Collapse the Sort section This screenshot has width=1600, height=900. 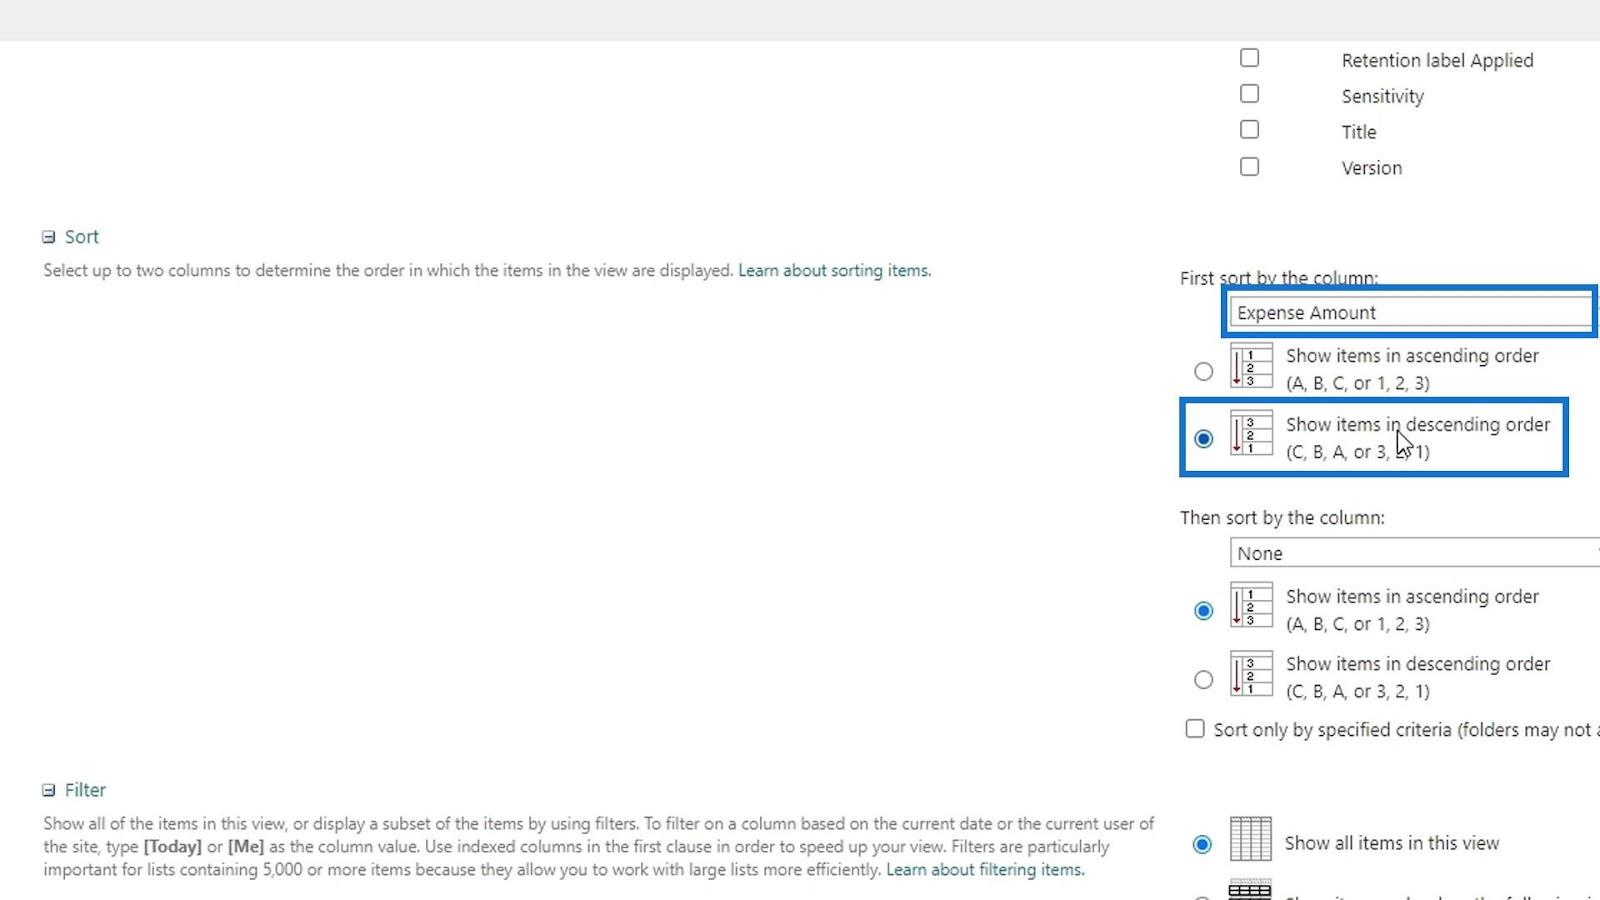pos(48,237)
